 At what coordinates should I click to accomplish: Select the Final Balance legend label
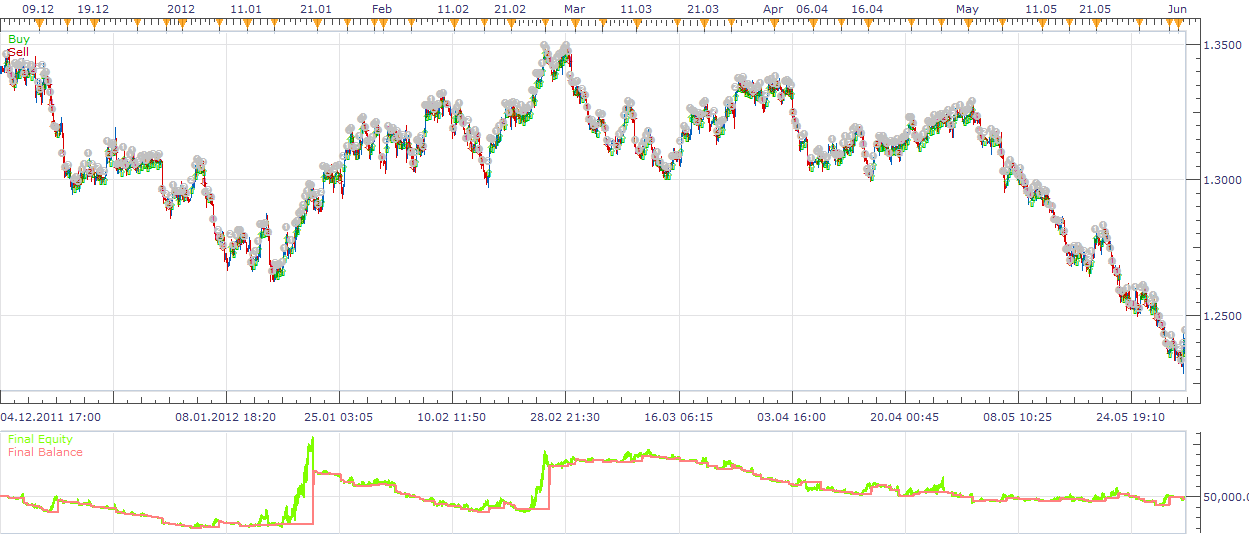pyautogui.click(x=45, y=452)
